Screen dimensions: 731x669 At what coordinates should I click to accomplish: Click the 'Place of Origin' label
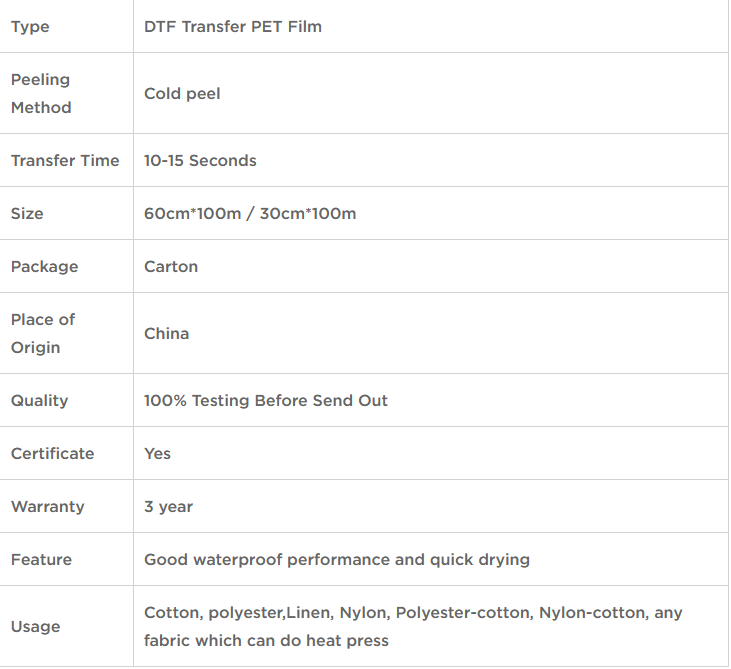coord(42,333)
